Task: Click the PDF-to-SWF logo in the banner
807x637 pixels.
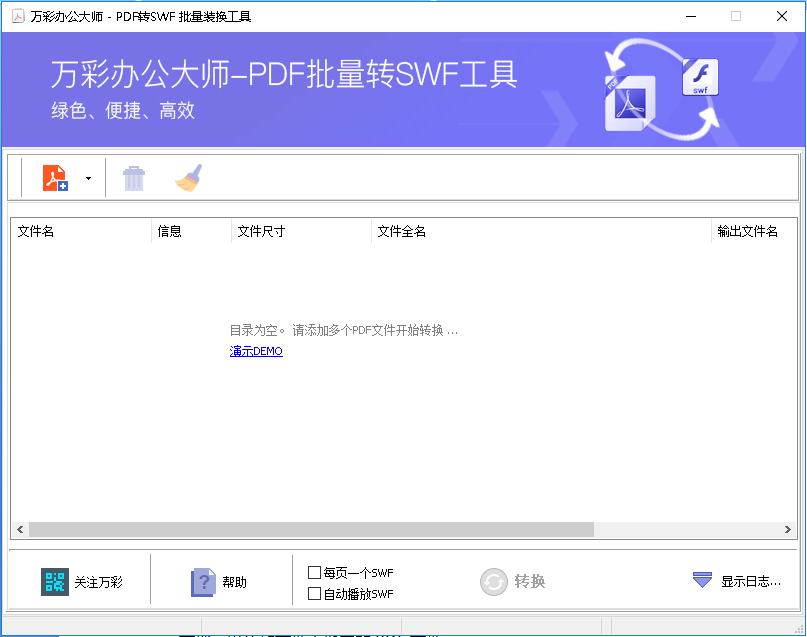Action: tap(629, 101)
